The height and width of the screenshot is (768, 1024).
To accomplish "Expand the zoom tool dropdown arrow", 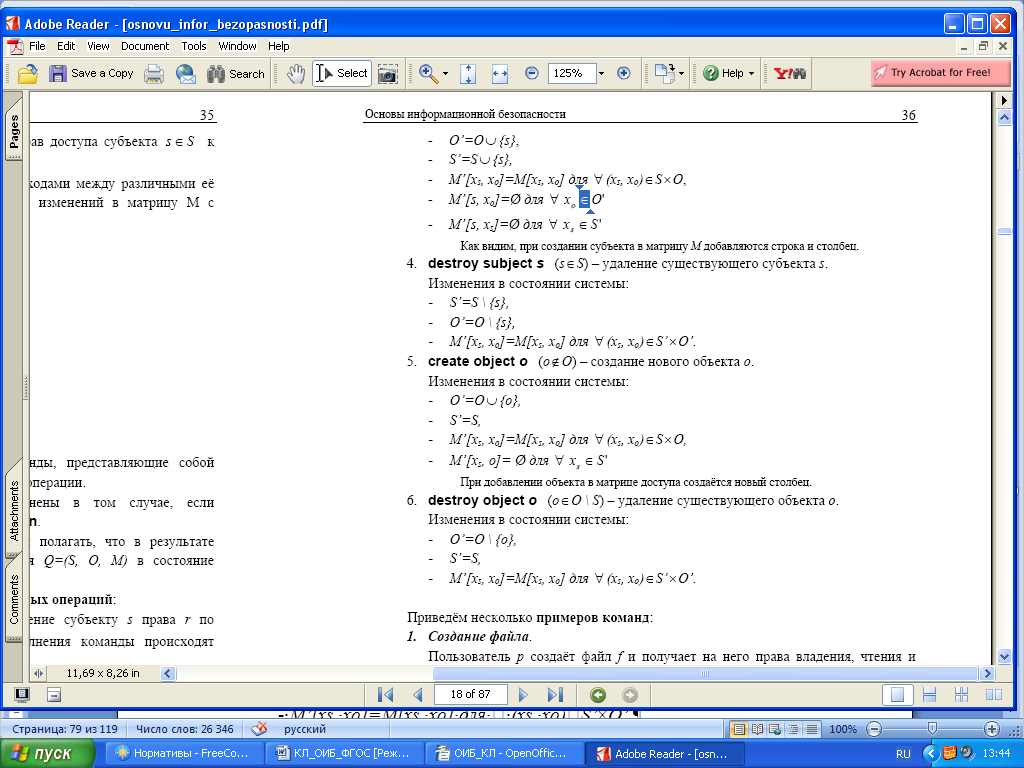I will (445, 74).
